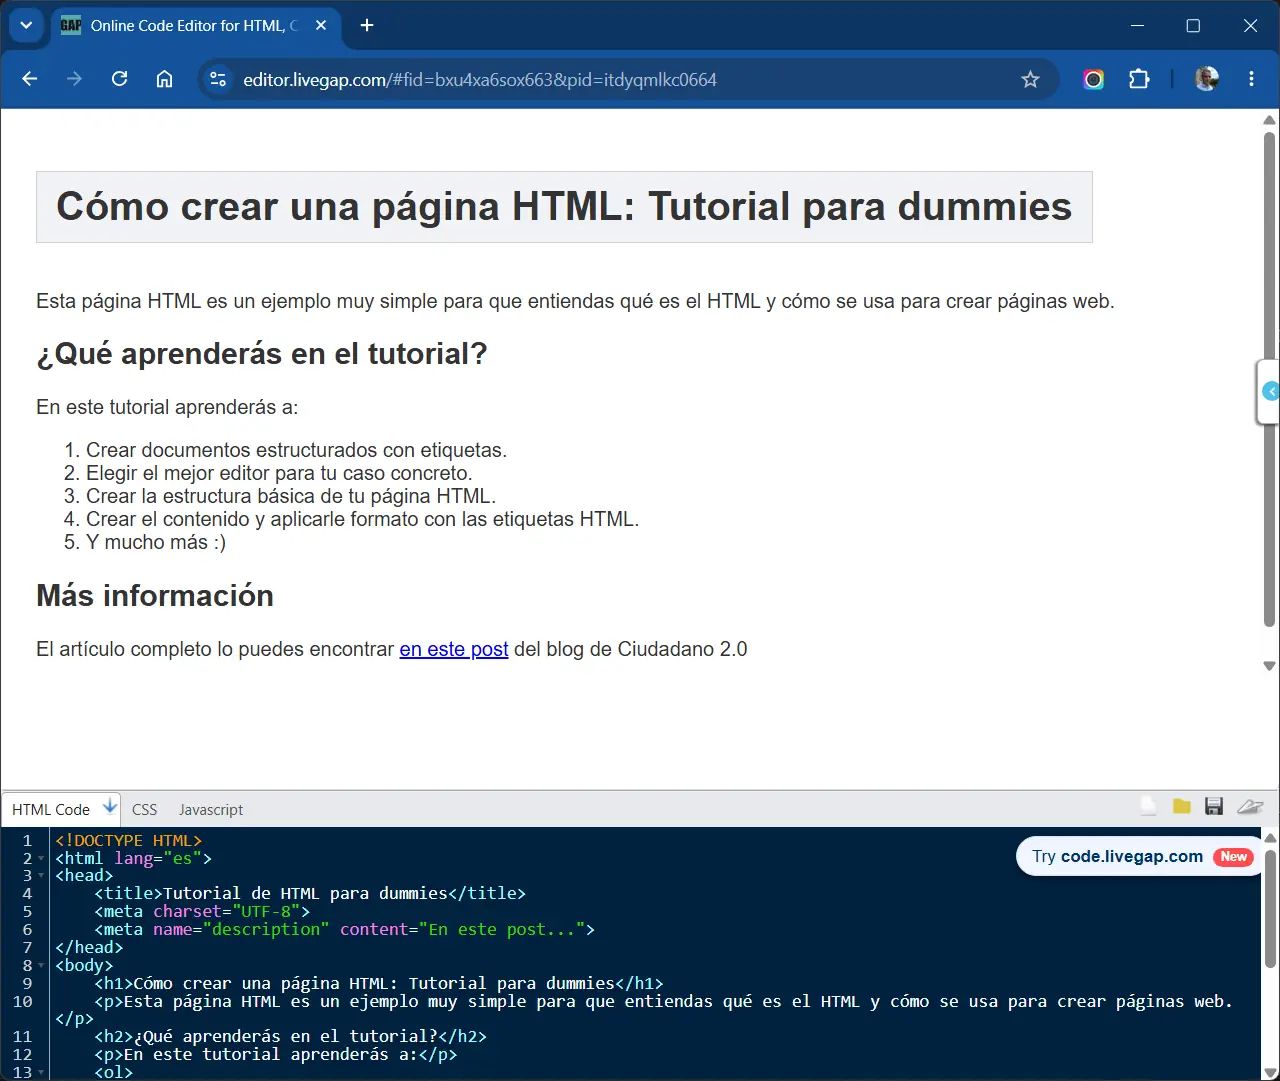The image size is (1280, 1081).
Task: Click the paper plane share icon
Action: [x=1250, y=806]
